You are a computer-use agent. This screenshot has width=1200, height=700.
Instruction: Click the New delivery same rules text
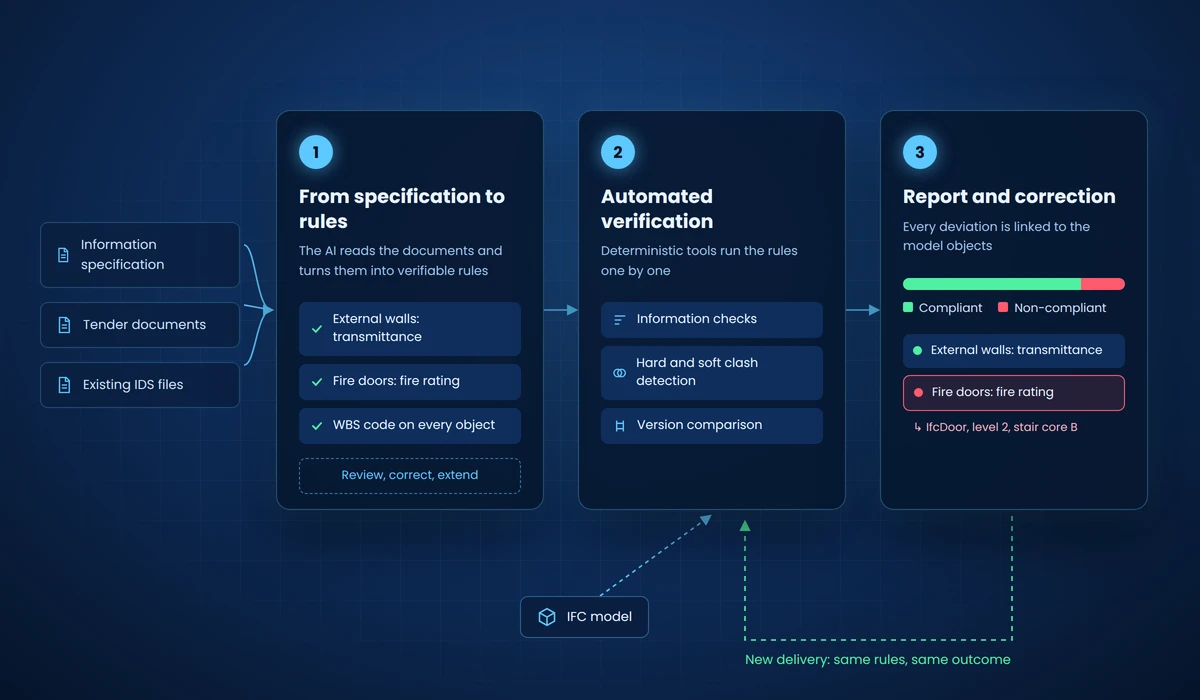pos(878,660)
